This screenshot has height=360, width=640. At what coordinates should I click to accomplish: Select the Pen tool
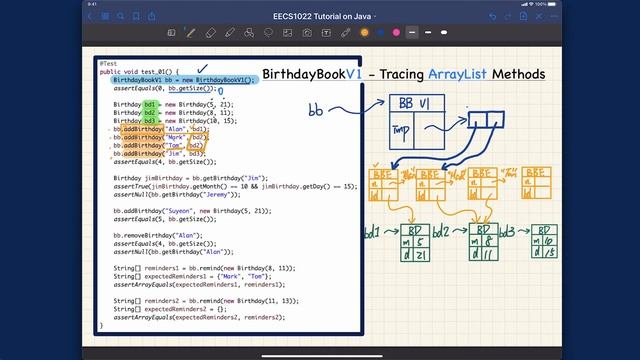click(x=191, y=33)
